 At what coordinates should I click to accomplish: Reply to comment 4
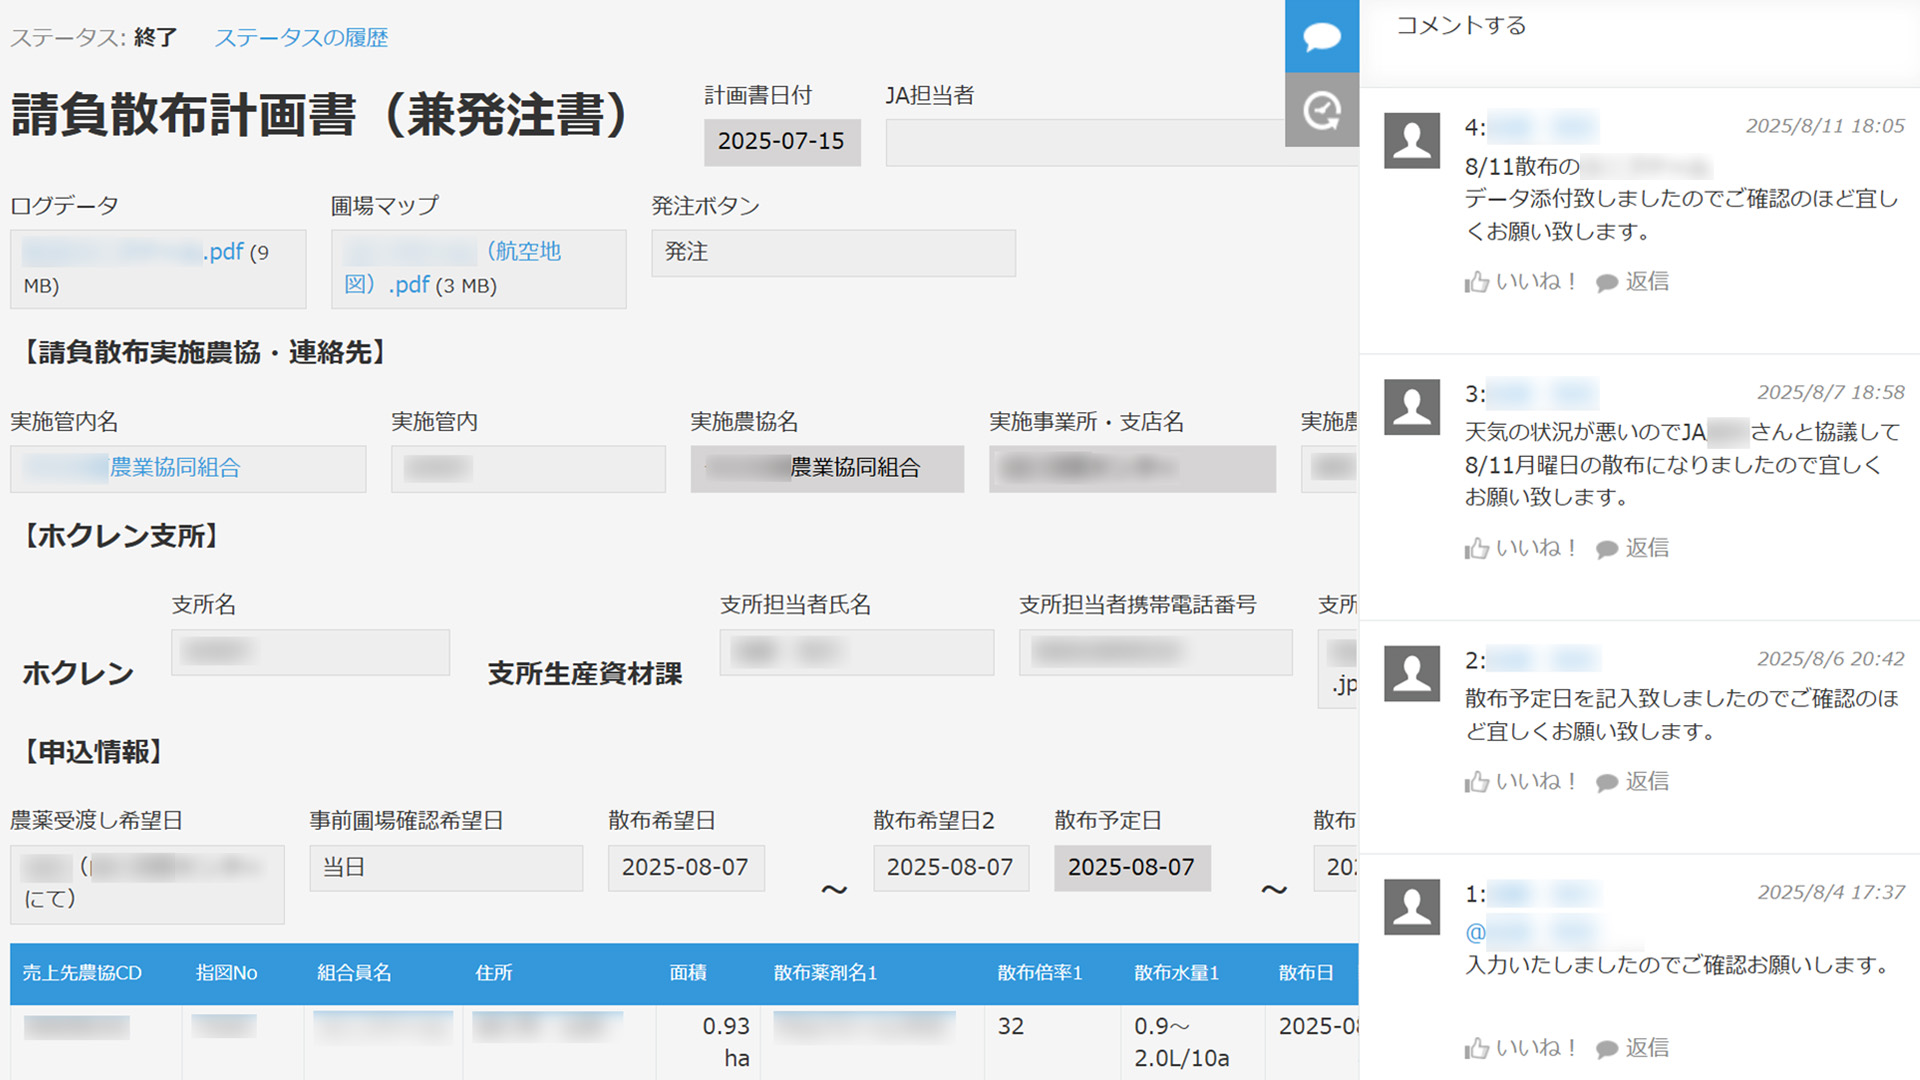tap(1633, 282)
